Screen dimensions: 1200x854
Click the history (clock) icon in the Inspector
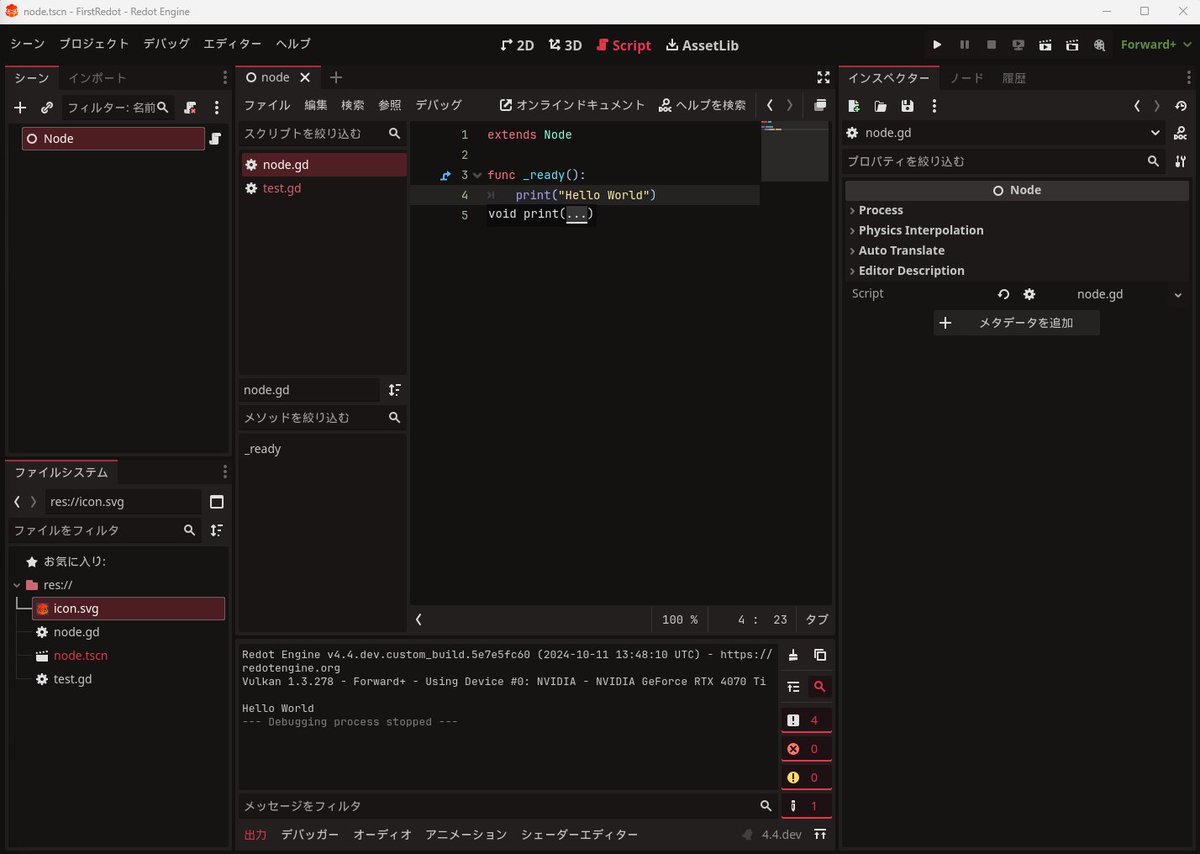point(1180,105)
